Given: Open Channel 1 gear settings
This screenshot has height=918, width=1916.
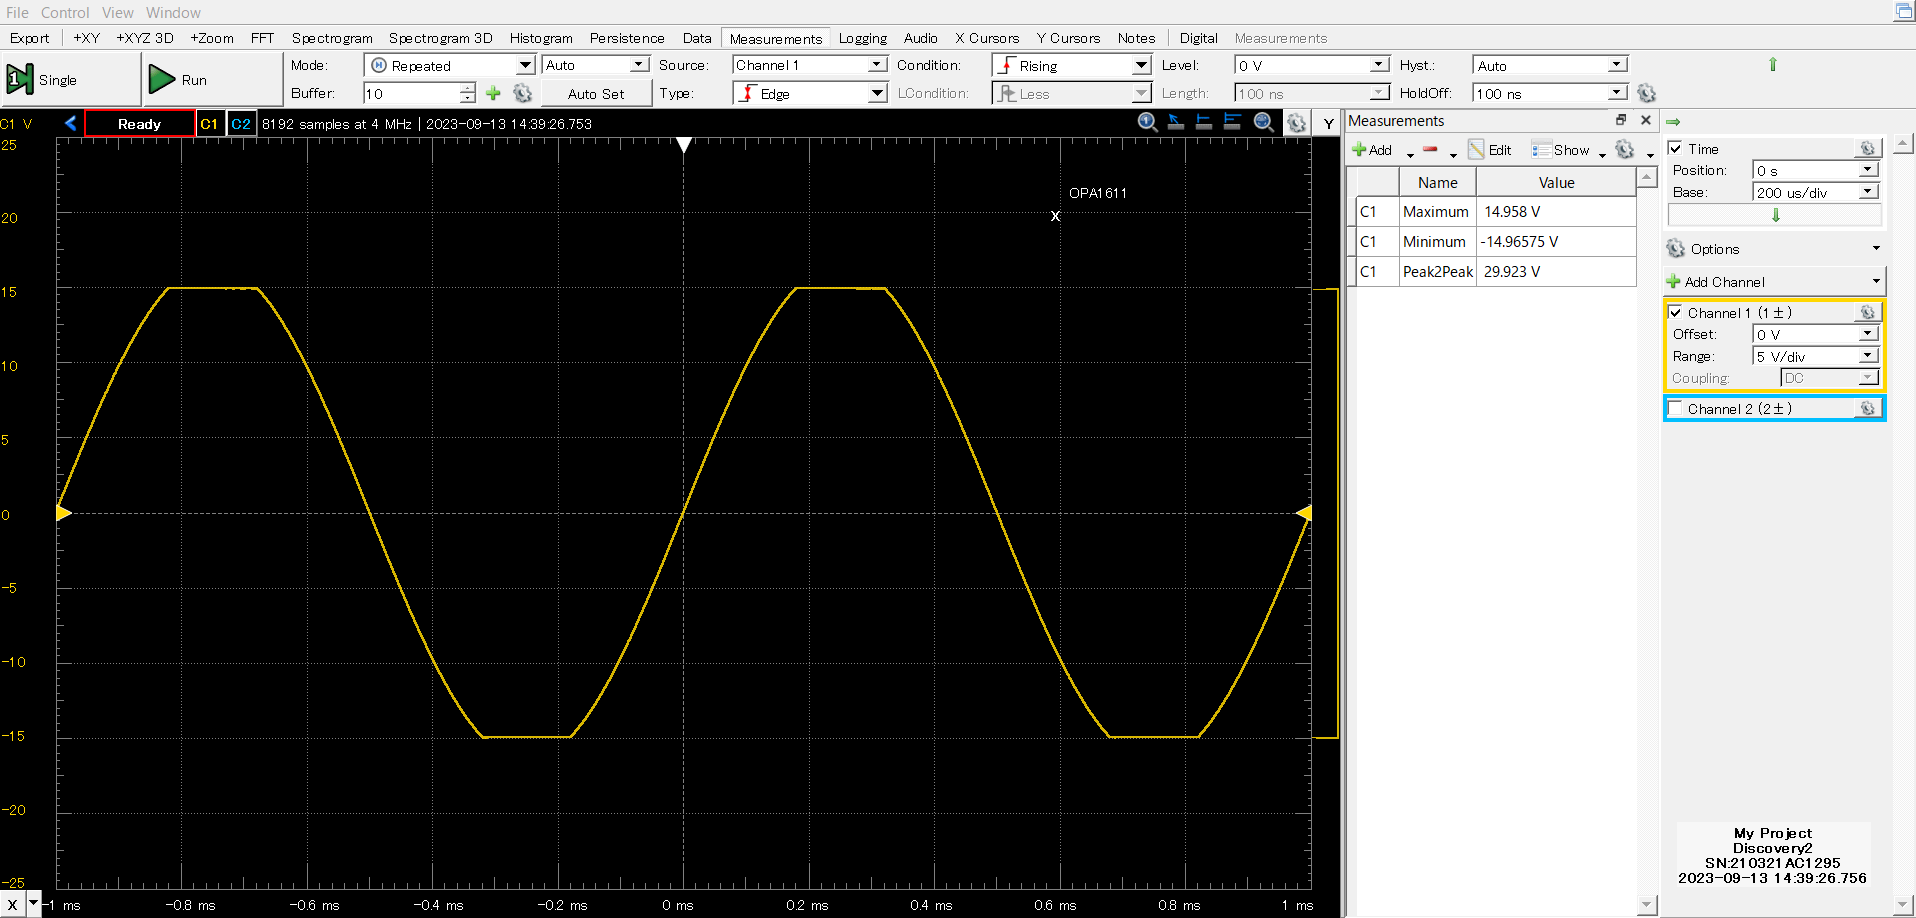Looking at the screenshot, I should pyautogui.click(x=1867, y=312).
